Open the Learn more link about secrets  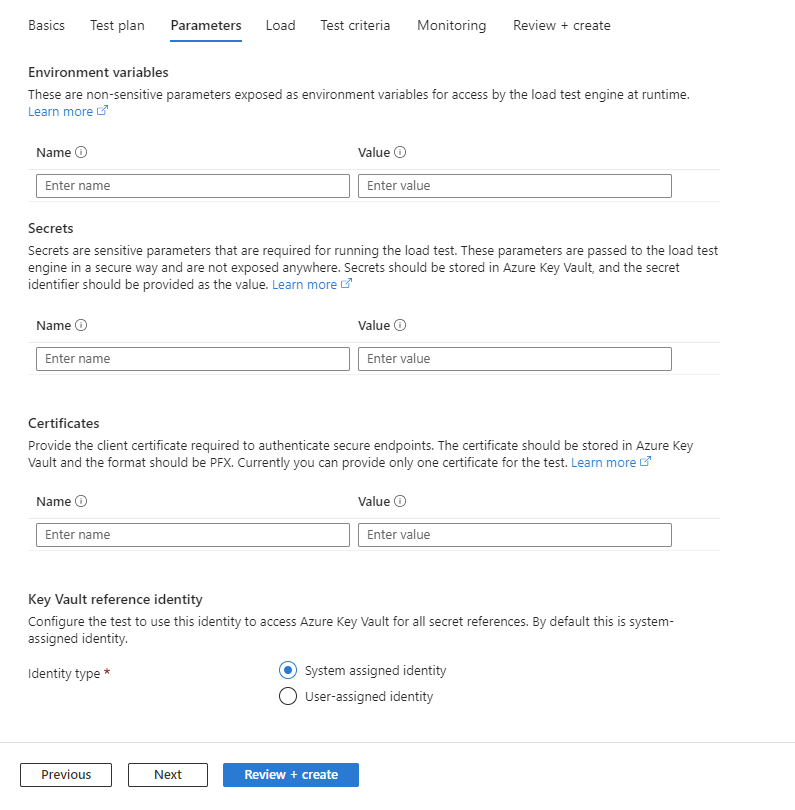(305, 284)
